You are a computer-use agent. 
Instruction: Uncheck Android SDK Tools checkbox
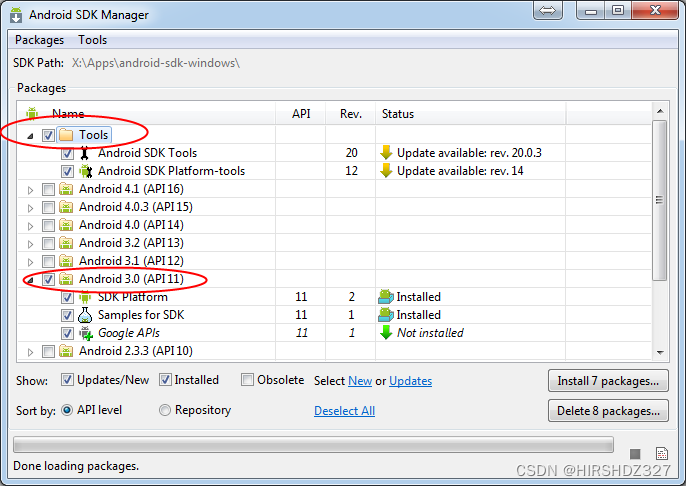click(x=67, y=154)
